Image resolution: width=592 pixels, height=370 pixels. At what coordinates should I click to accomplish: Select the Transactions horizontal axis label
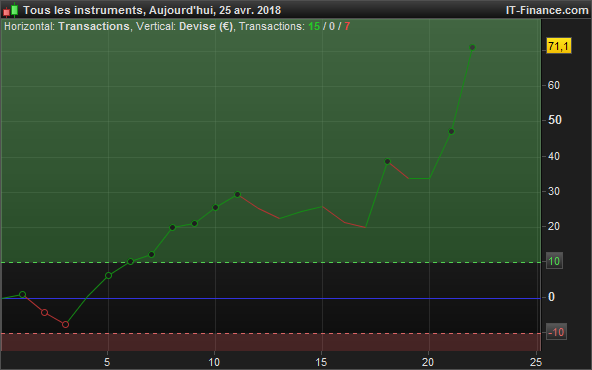pos(94,26)
